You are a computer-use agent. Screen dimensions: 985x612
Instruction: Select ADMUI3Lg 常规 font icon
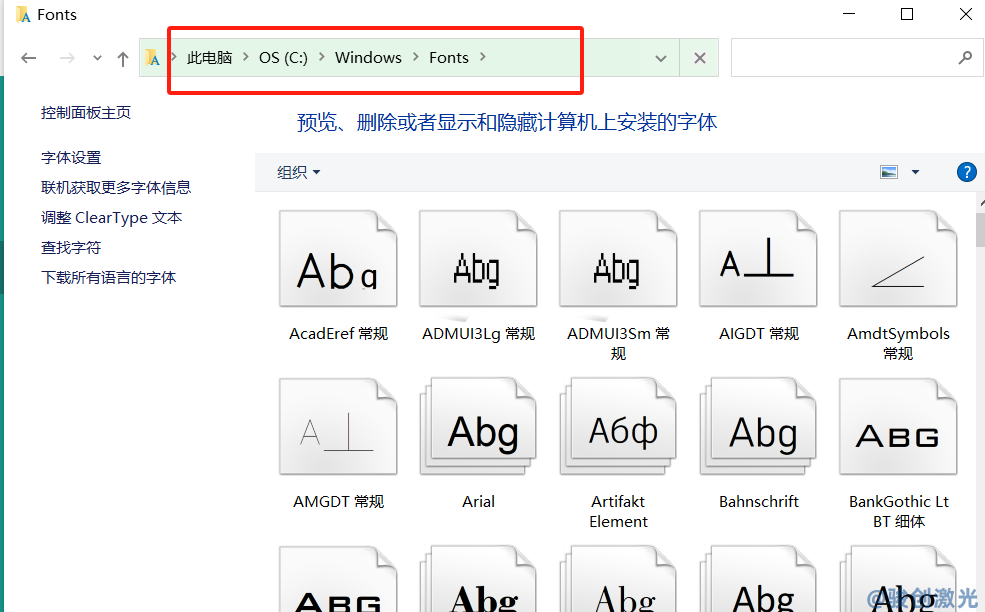[478, 258]
